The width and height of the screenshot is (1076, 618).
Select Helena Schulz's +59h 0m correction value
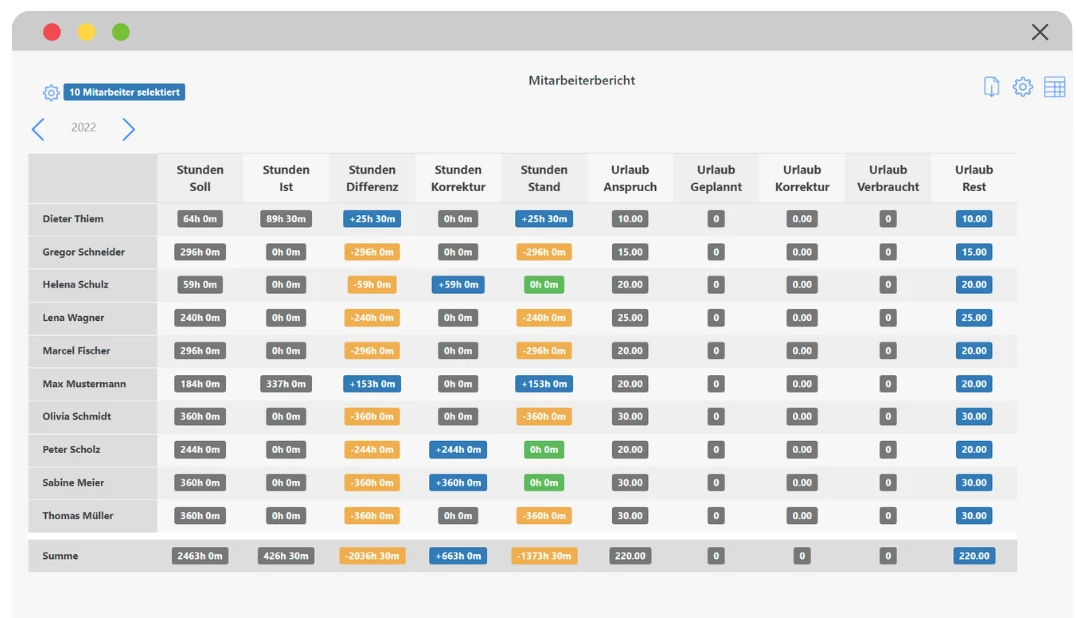click(457, 284)
